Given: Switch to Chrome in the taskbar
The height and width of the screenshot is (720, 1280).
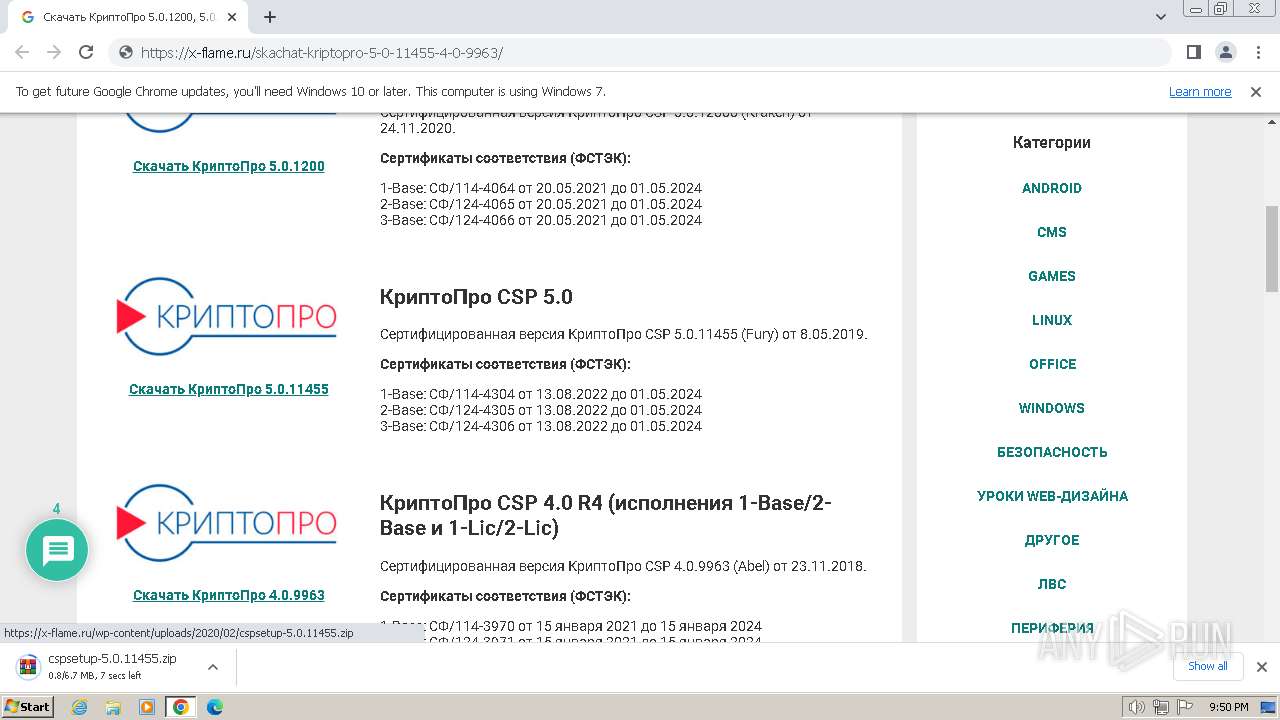Looking at the screenshot, I should [x=181, y=707].
